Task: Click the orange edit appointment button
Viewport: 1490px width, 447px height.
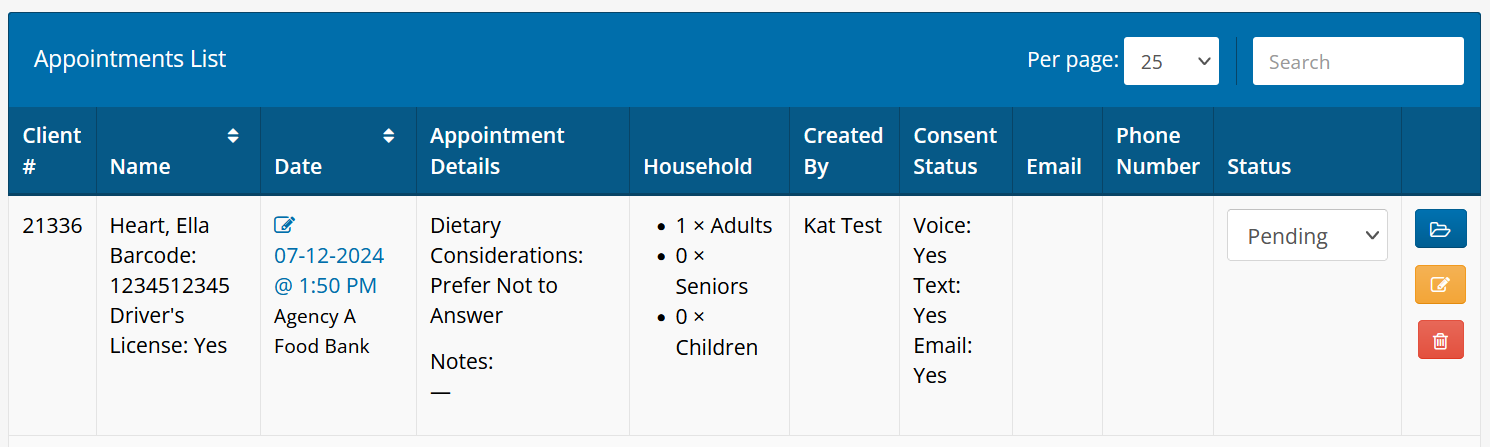Action: [x=1440, y=285]
